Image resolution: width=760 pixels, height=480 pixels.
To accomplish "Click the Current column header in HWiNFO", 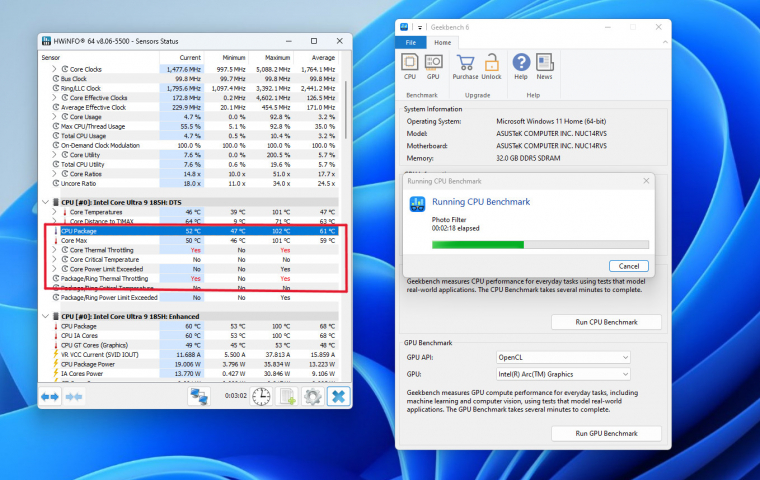I will (181, 57).
